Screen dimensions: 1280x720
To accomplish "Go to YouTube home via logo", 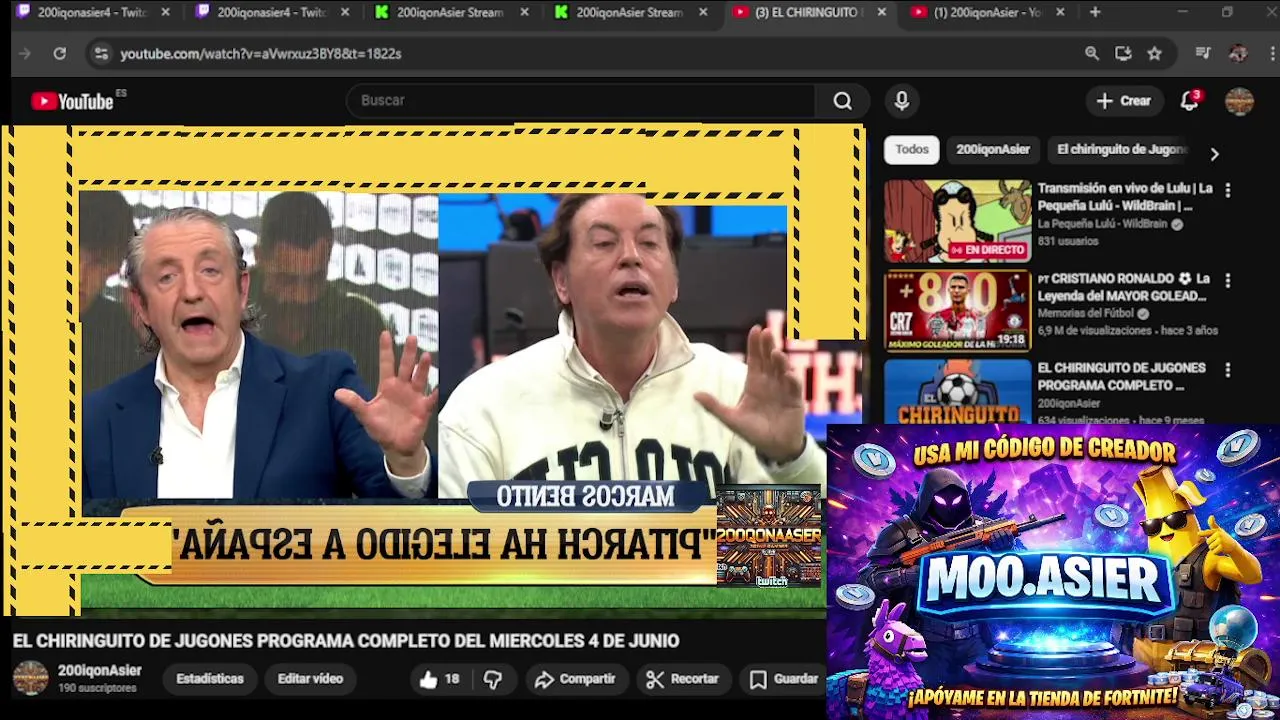I will pos(72,101).
